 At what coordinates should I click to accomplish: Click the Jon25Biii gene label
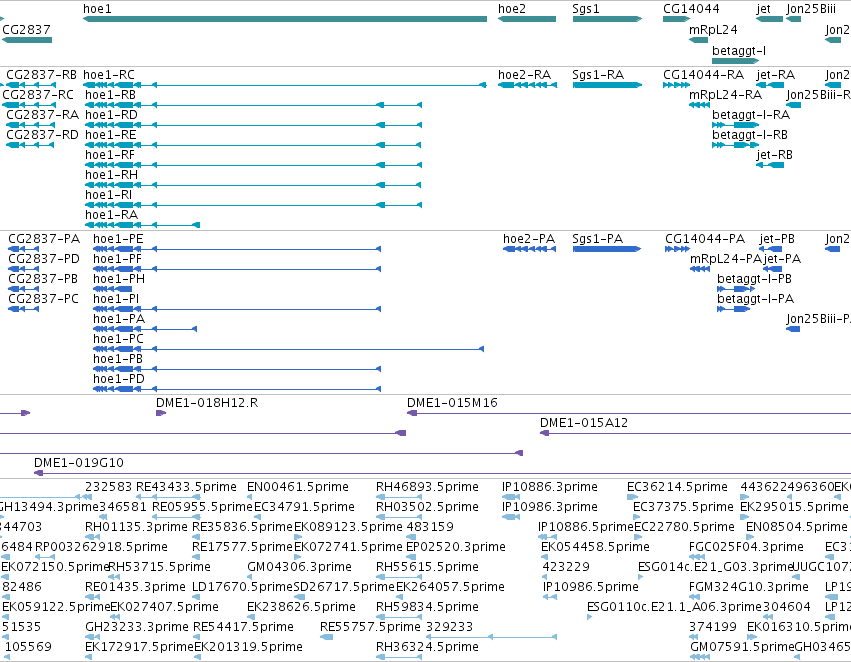tap(811, 9)
